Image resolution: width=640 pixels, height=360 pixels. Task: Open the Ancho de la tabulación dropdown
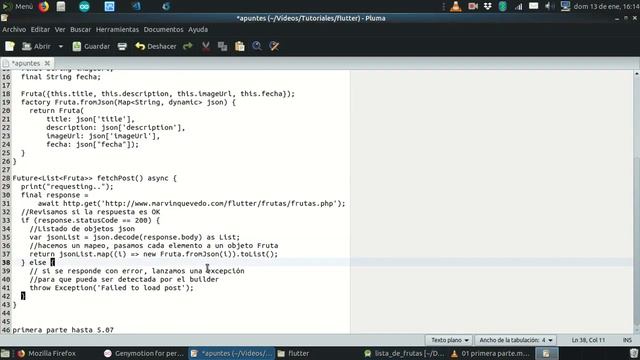(x=516, y=340)
